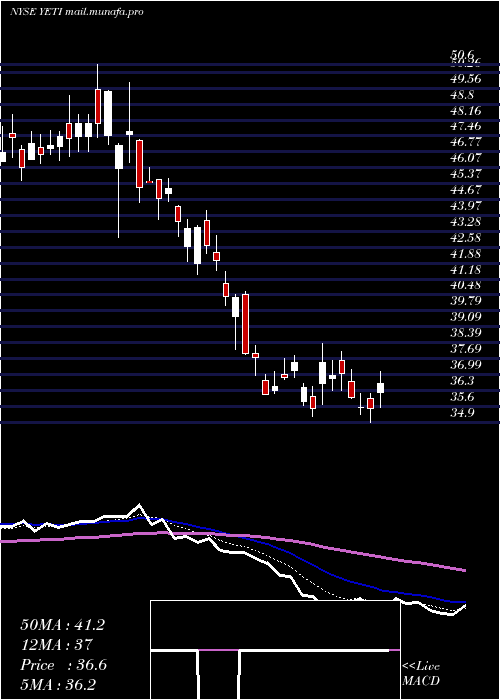Select the 43.28 price label
500x700 pixels.
click(466, 222)
